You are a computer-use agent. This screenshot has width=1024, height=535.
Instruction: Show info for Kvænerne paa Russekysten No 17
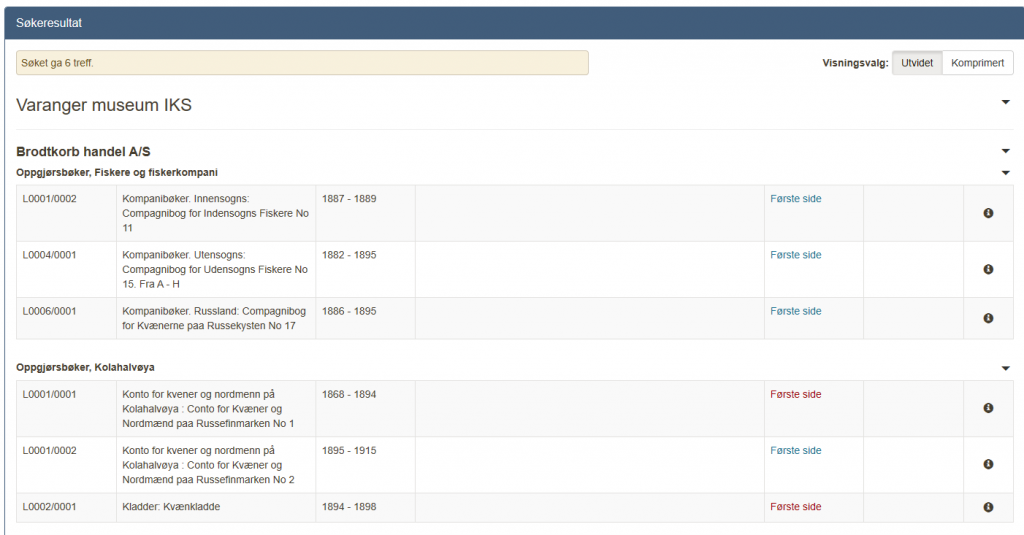(x=988, y=318)
